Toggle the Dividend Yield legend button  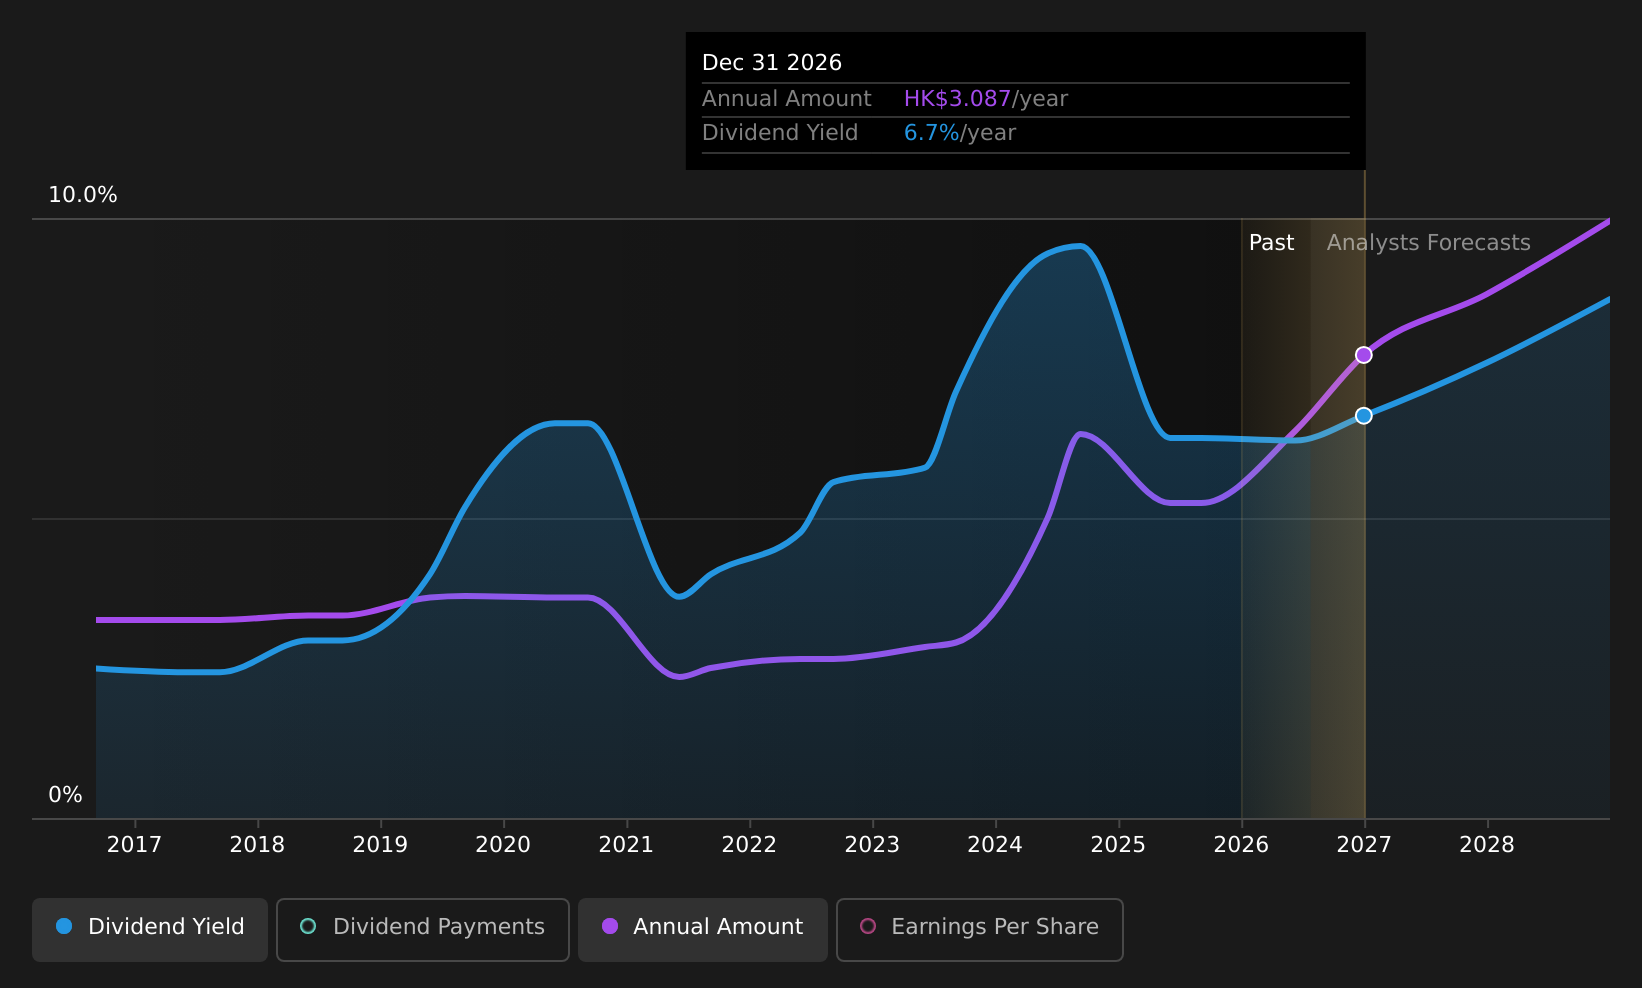tap(150, 929)
